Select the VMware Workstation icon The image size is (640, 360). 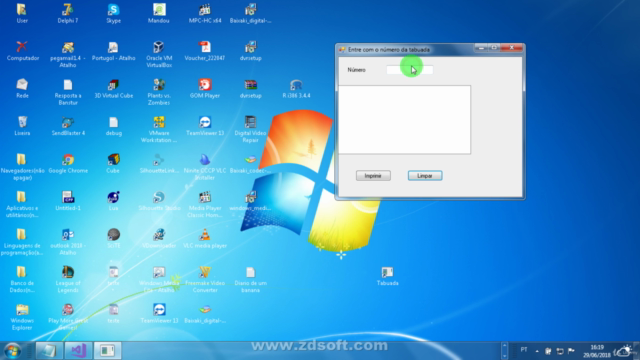coord(159,129)
